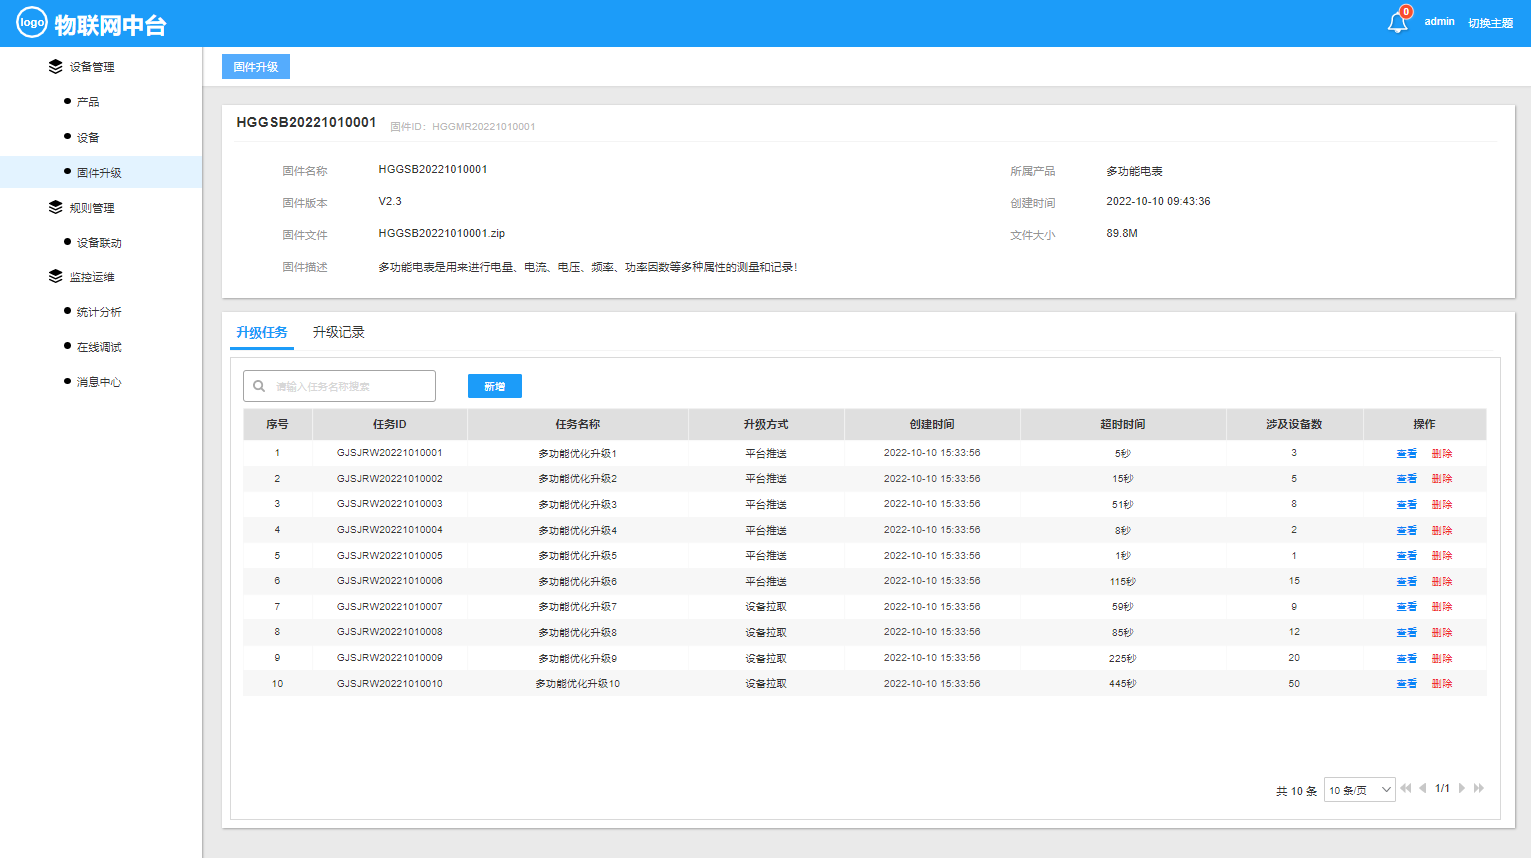
Task: Click 切换主题 to switch theme
Action: [x=1490, y=23]
